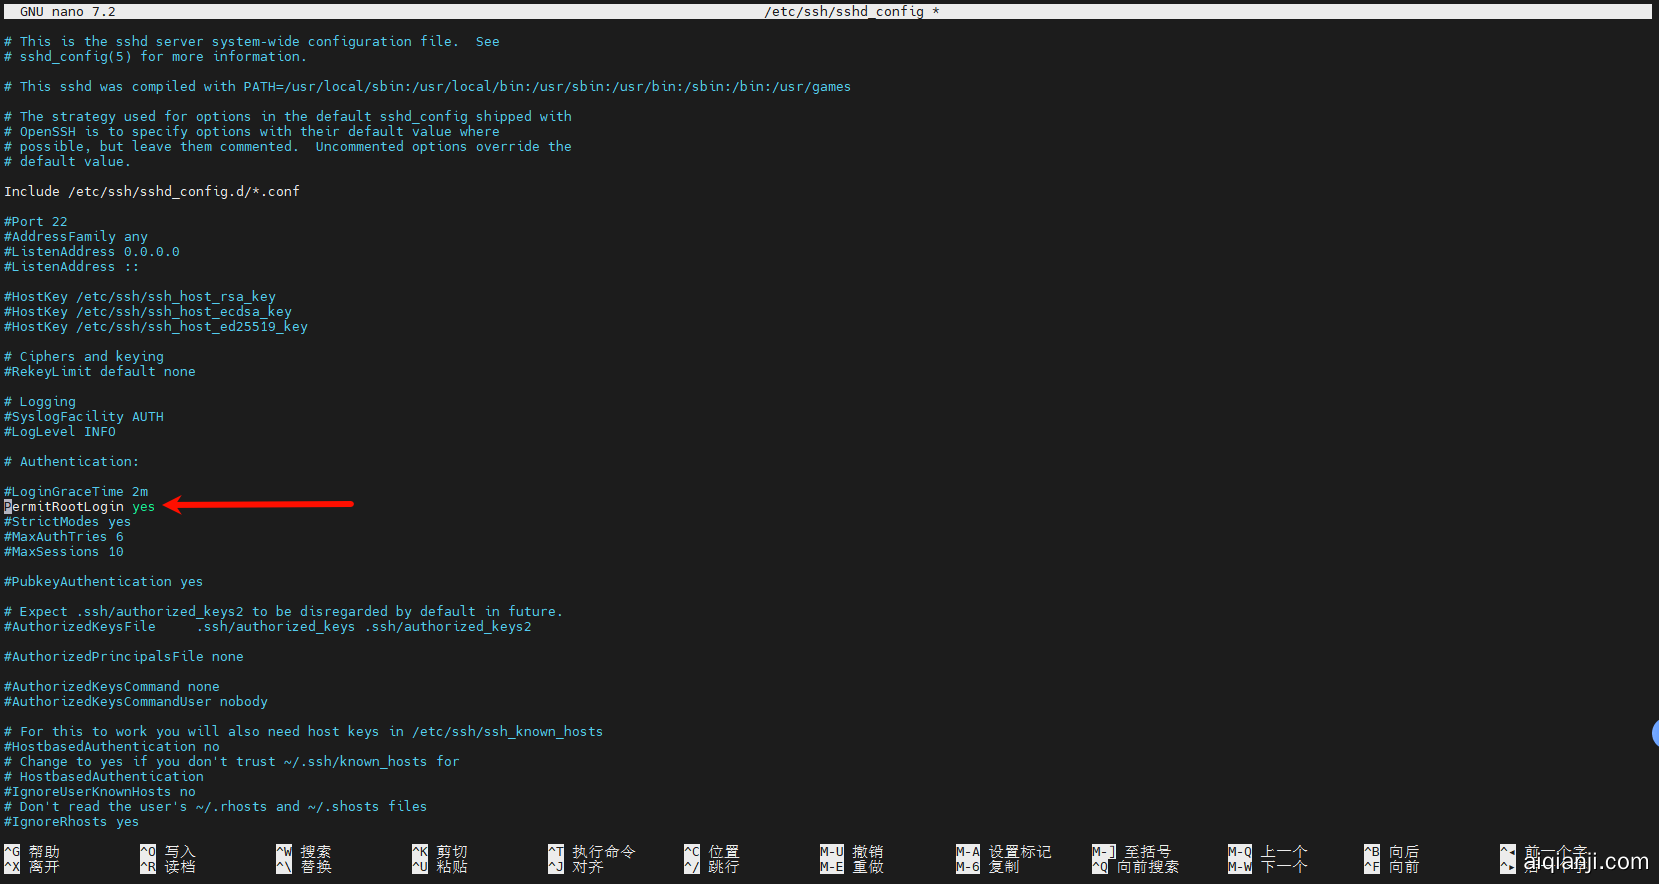Click the #PubkeyAuthentication yes line
Viewport: 1659px width, 884px height.
(x=104, y=582)
